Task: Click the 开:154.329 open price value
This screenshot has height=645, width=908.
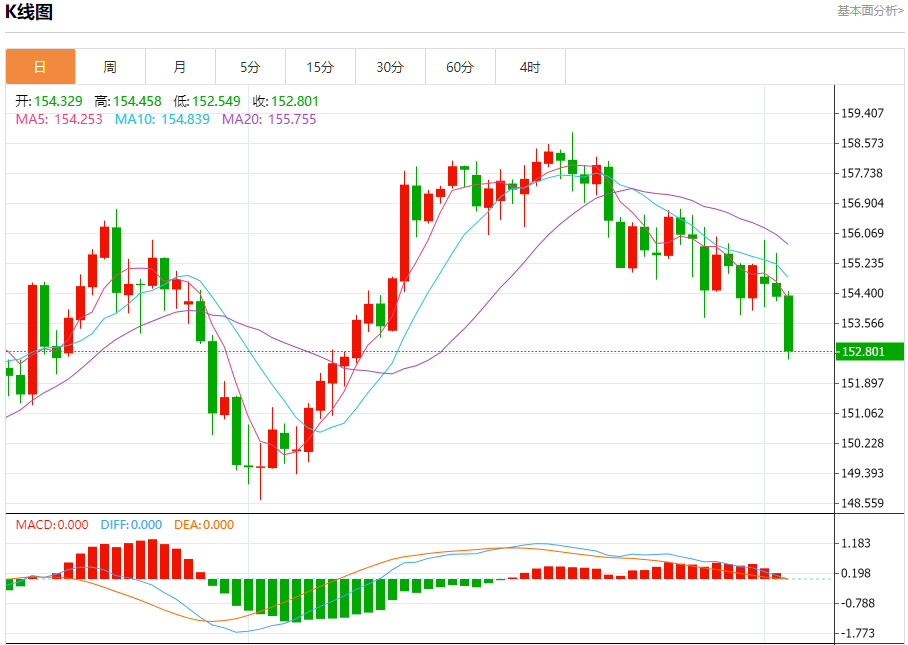Action: pos(49,101)
